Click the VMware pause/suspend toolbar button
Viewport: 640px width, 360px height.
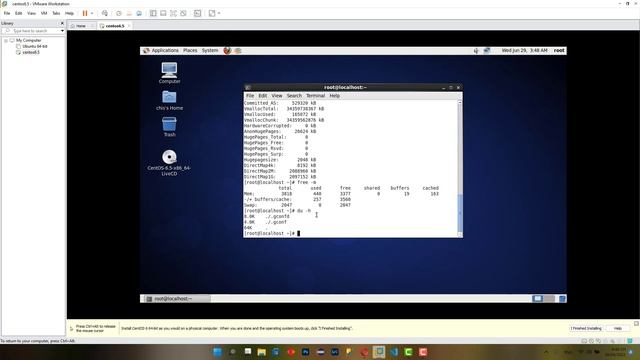85,13
